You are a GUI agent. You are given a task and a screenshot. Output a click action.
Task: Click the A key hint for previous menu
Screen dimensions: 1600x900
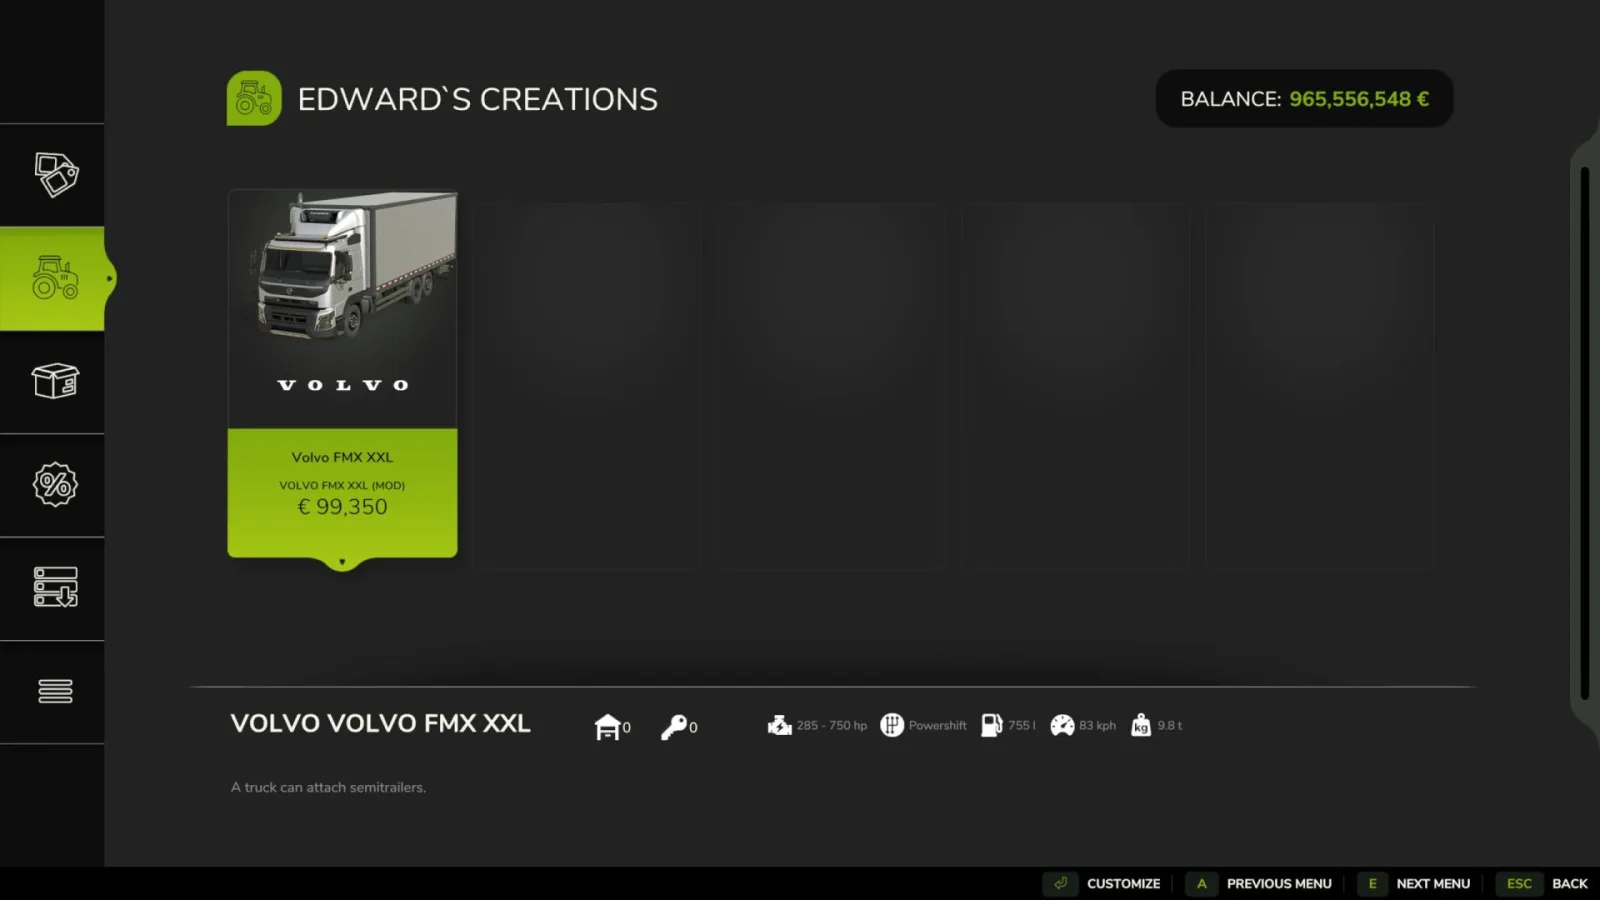coord(1201,884)
